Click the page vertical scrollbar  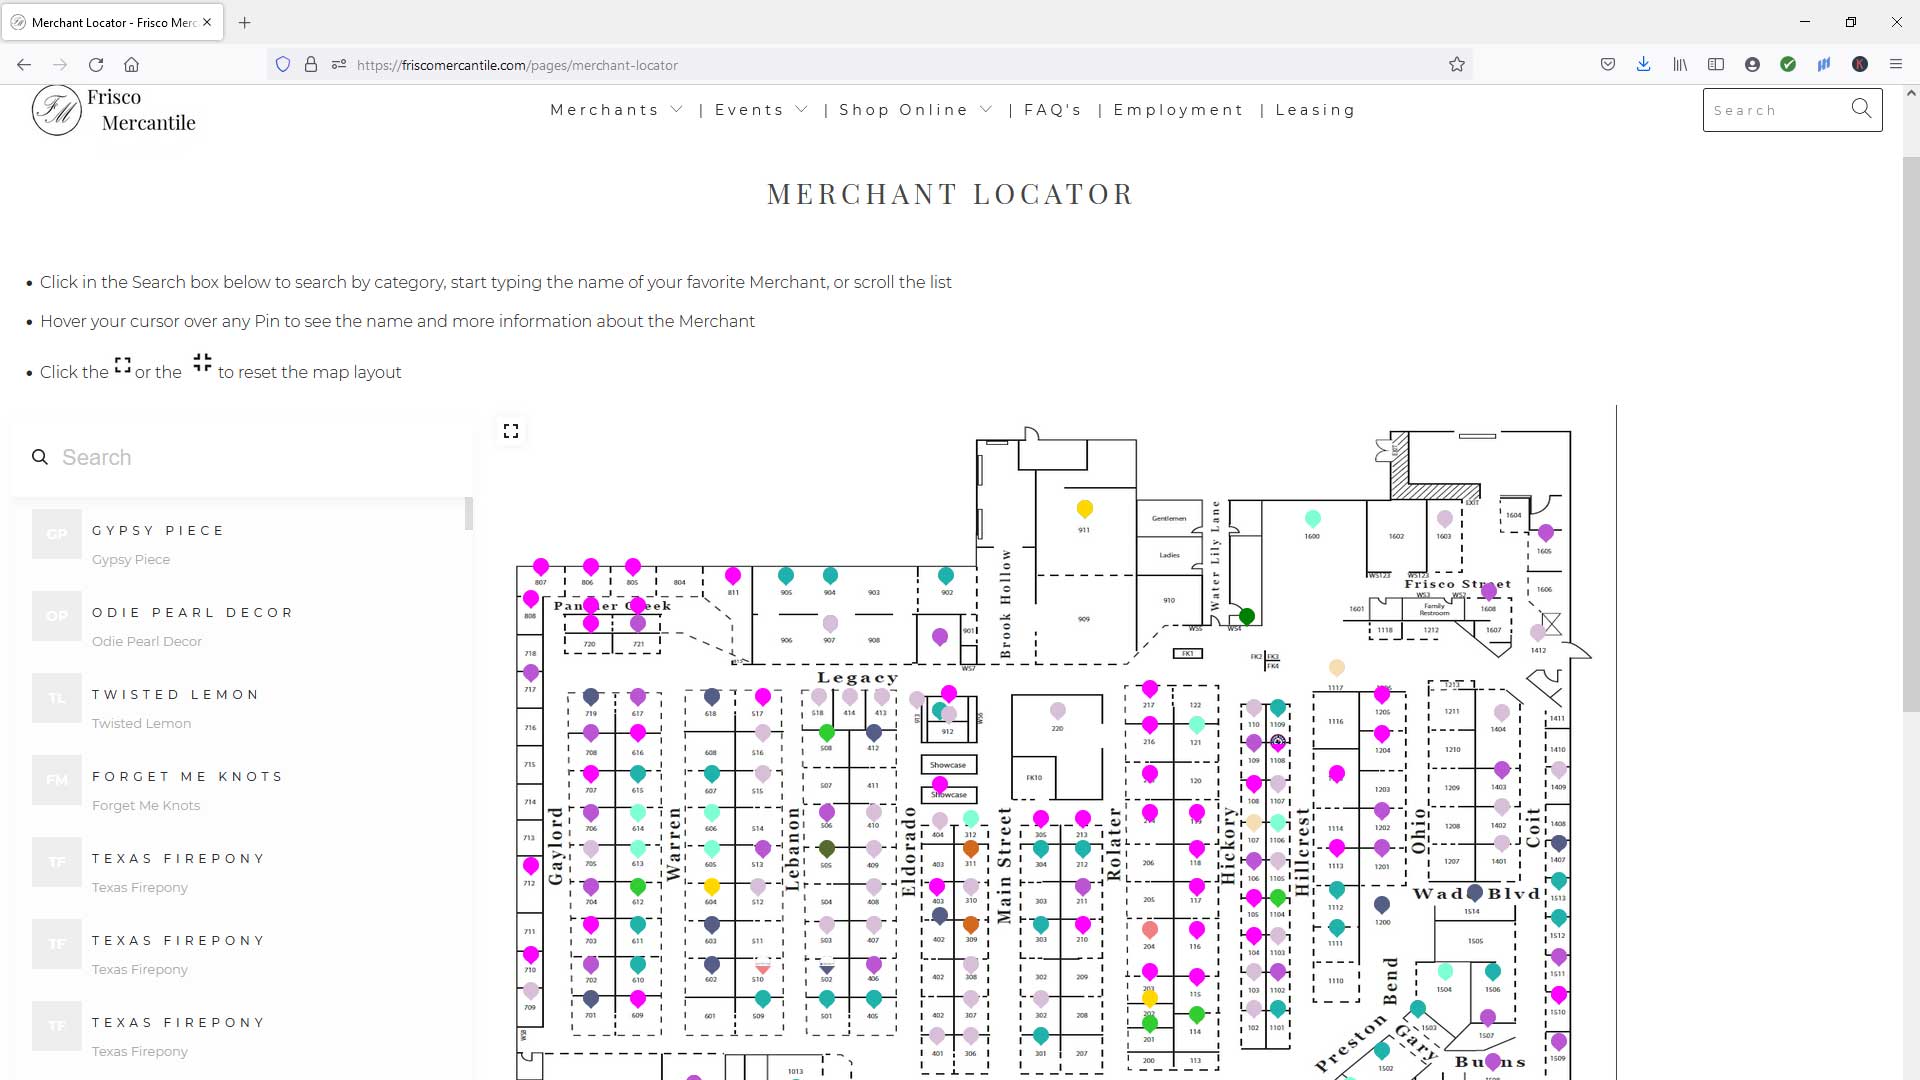pos(1911,434)
